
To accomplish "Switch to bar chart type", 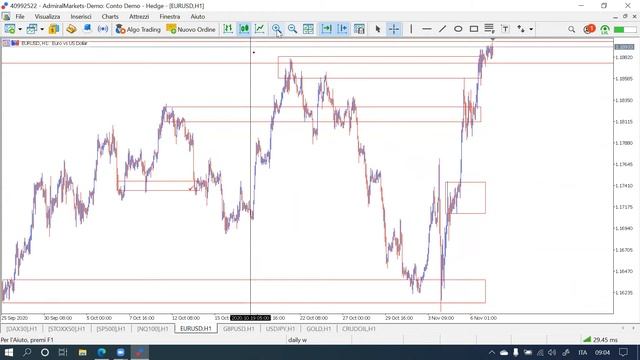I will 228,29.
